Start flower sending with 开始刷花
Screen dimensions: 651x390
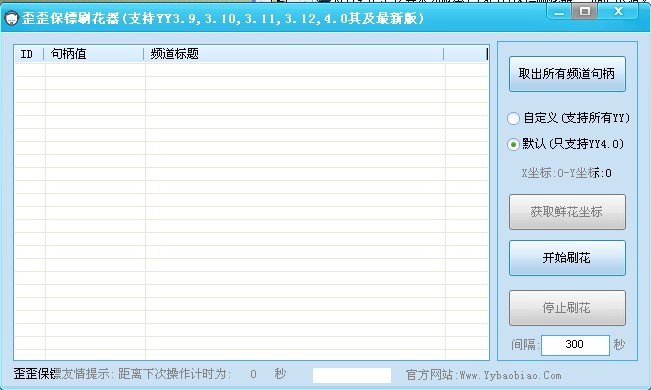[567, 258]
